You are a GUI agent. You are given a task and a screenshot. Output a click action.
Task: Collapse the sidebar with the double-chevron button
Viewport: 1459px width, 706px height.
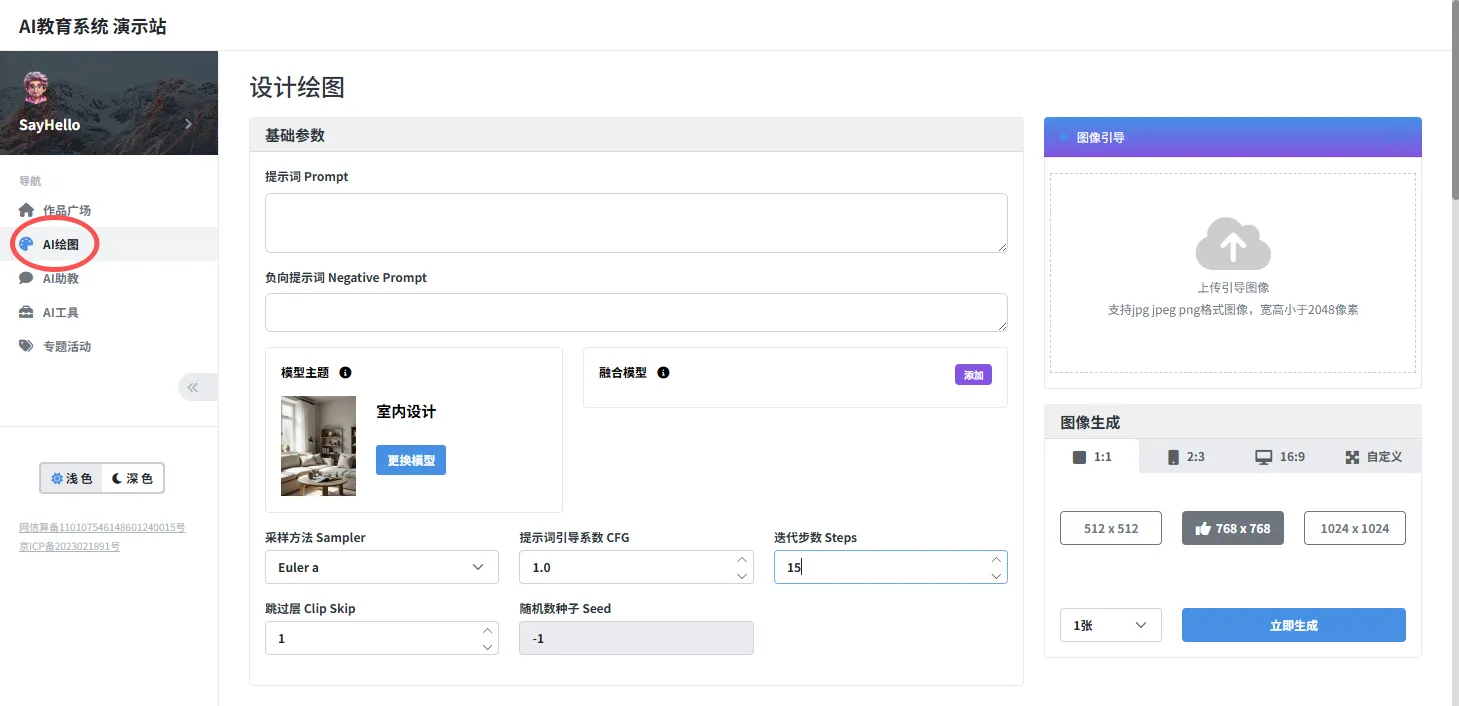tap(193, 387)
